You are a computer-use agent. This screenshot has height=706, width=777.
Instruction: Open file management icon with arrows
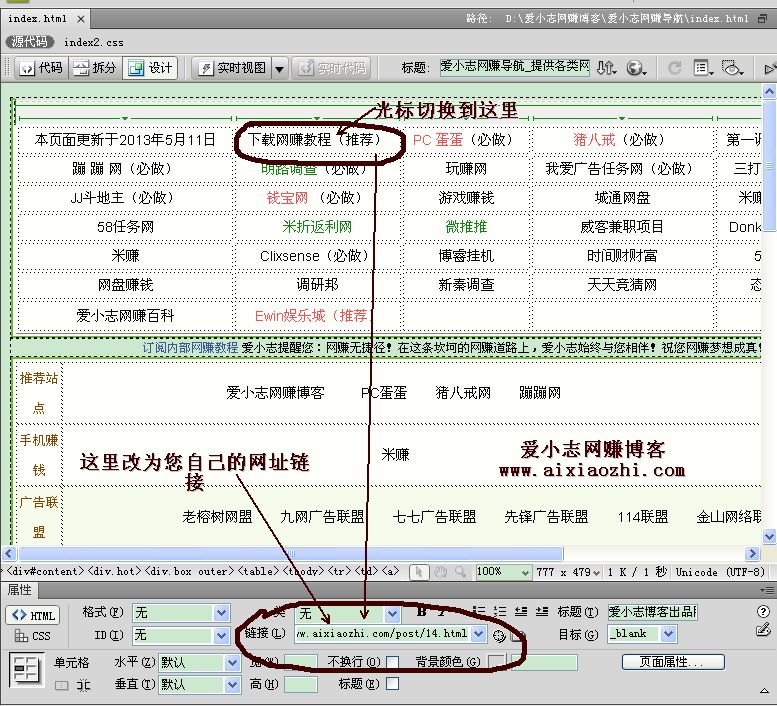click(606, 68)
